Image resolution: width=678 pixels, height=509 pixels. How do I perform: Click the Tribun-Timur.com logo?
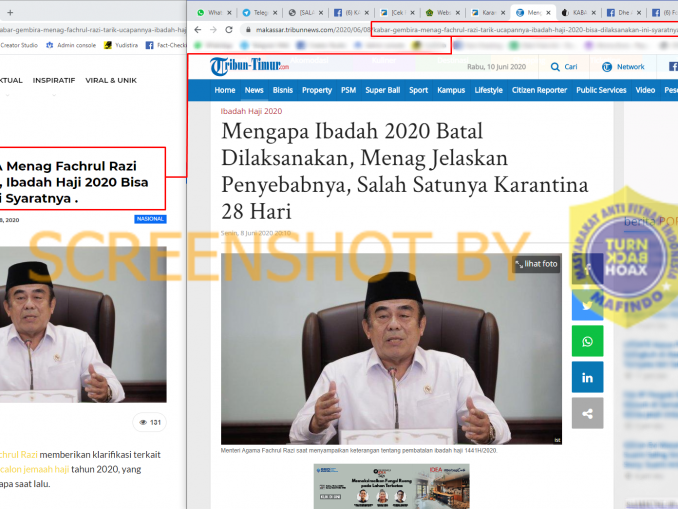249,66
